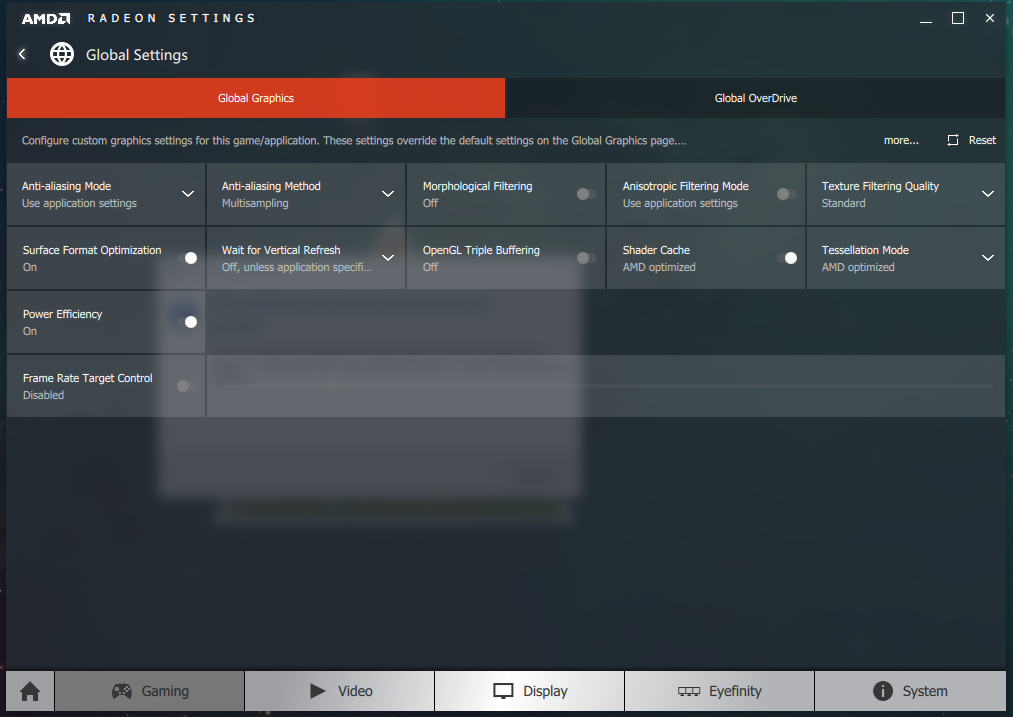
Task: Turn off Power Efficiency switch
Action: [x=187, y=322]
